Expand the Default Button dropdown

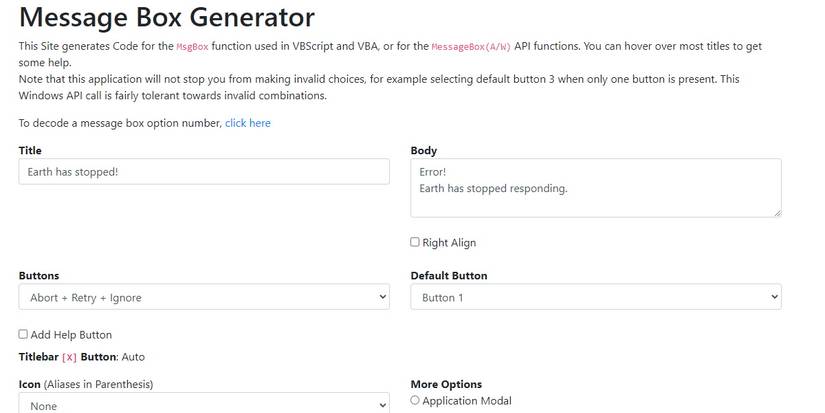click(x=595, y=297)
